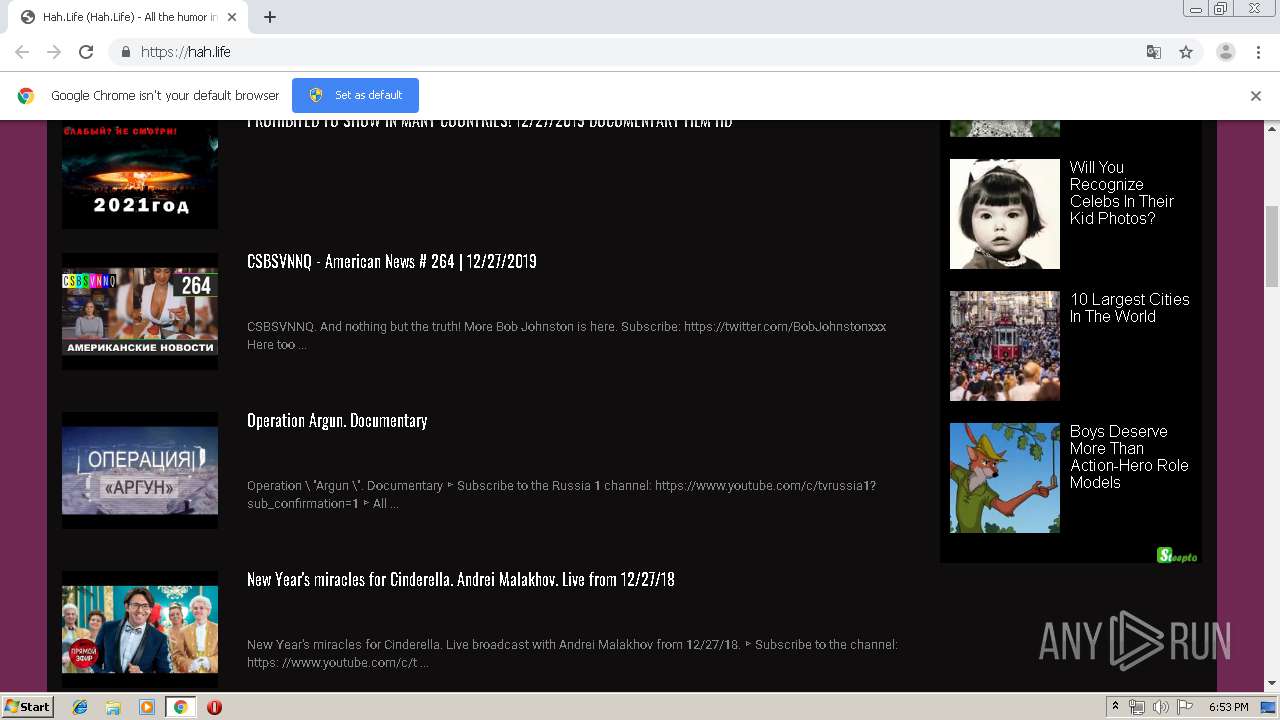The image size is (1280, 720).
Task: Open the Operation Argun thumbnail
Action: (140, 470)
